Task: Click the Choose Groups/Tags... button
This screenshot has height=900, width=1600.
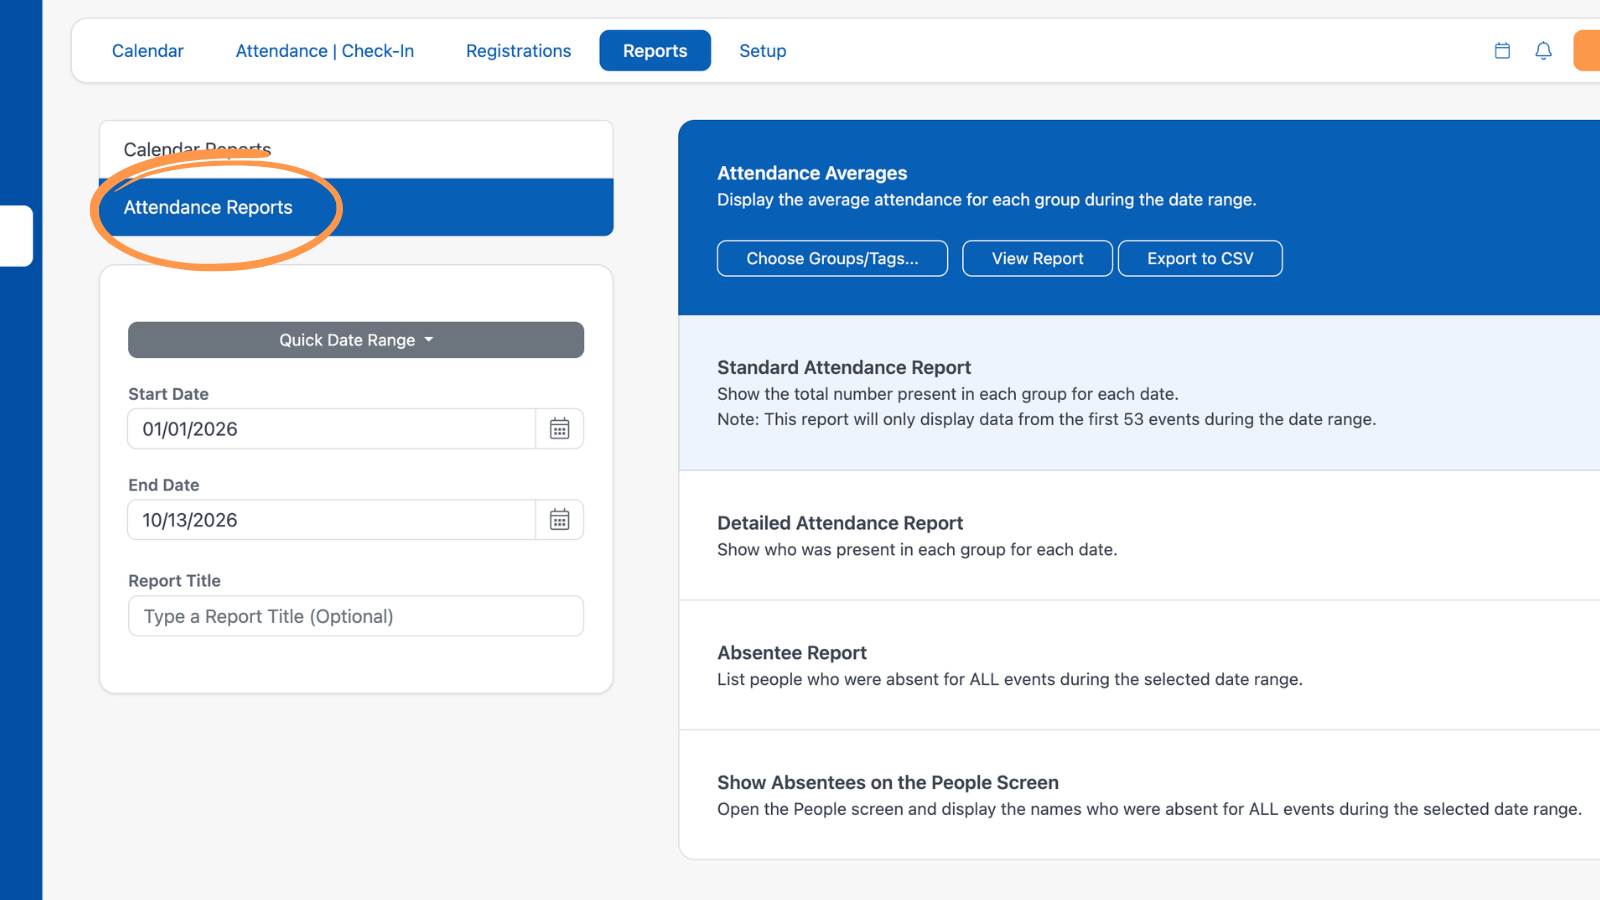Action: click(x=832, y=258)
